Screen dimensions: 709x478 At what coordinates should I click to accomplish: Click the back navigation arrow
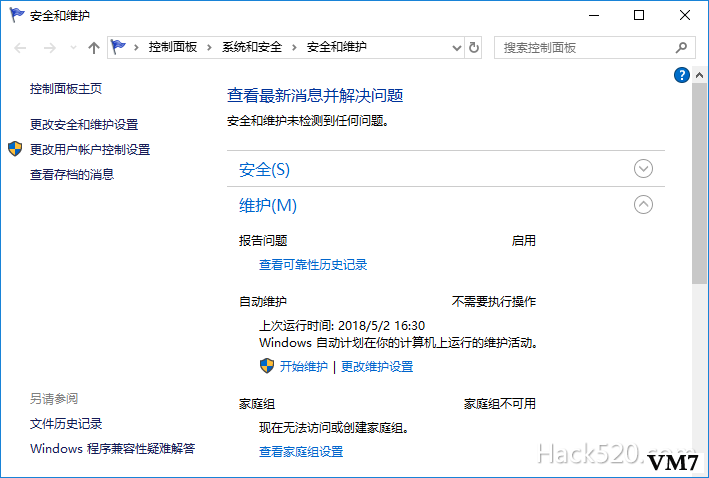pyautogui.click(x=20, y=47)
